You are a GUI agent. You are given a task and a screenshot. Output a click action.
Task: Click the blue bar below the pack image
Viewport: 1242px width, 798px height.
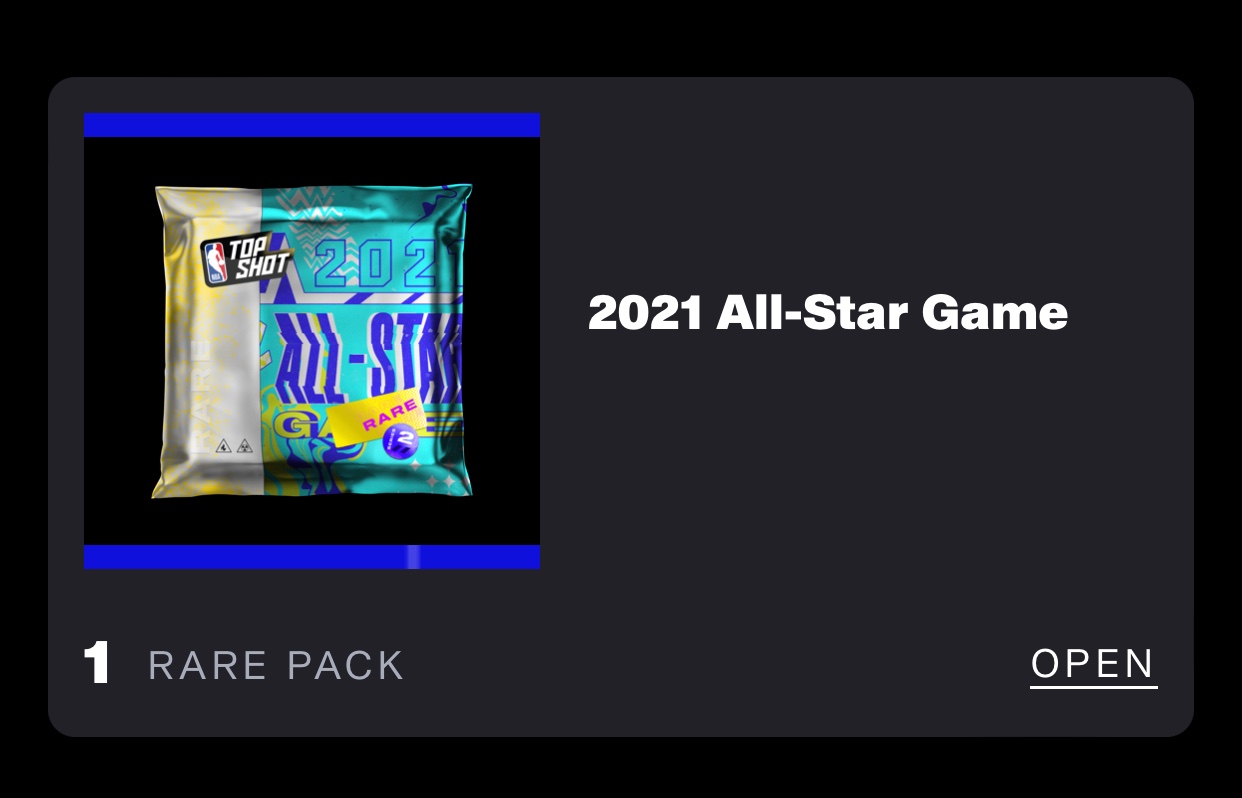pos(312,557)
